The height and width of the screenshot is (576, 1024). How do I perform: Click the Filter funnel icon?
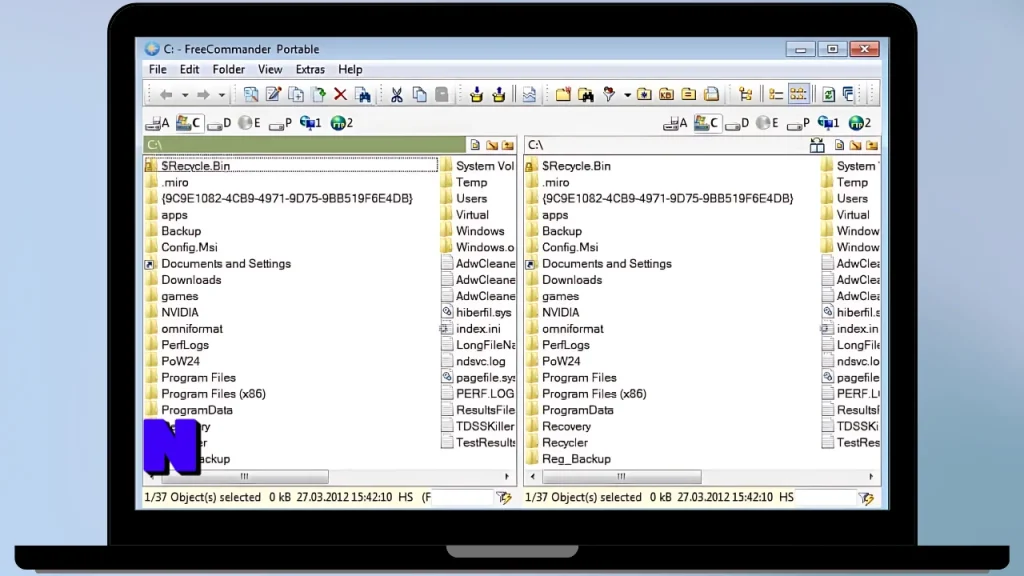point(609,95)
